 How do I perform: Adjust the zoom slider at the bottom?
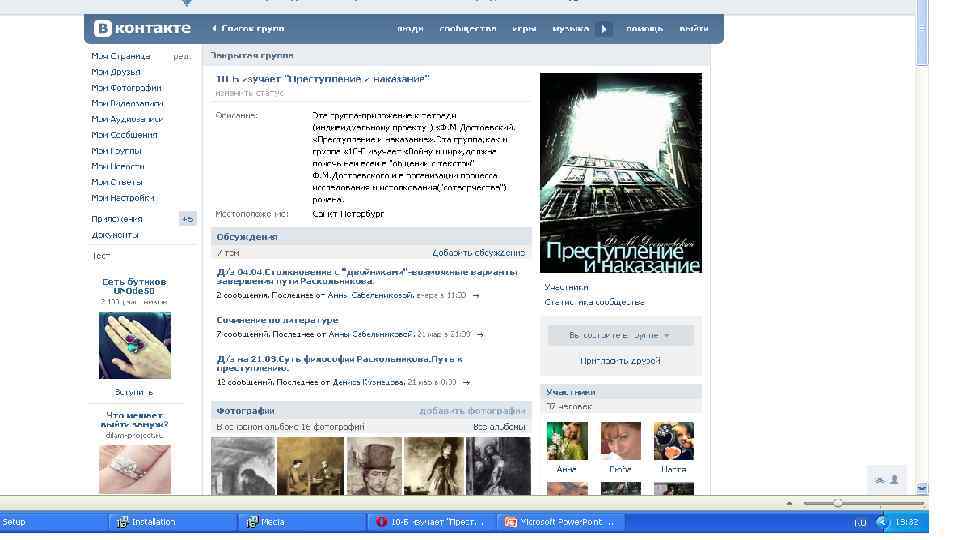(x=838, y=503)
